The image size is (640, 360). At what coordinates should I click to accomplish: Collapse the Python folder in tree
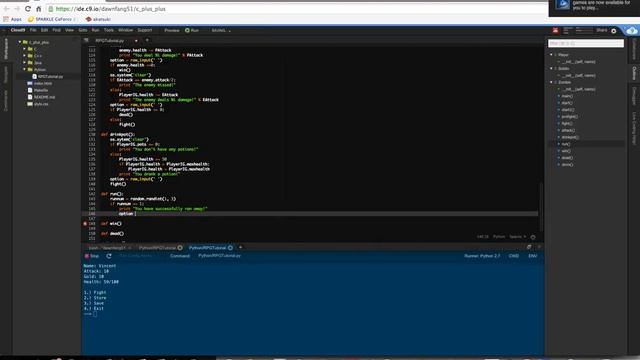(x=25, y=70)
